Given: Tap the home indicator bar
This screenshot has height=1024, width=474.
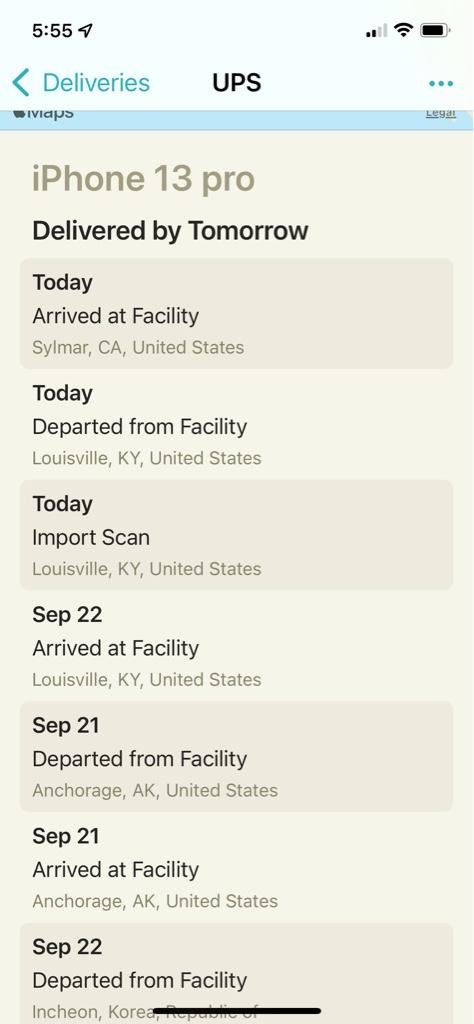Looking at the screenshot, I should [x=236, y=1011].
